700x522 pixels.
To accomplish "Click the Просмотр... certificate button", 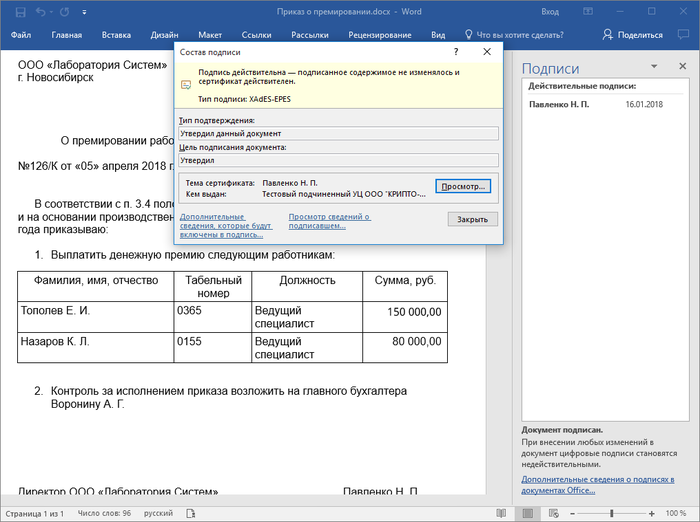I will [463, 186].
